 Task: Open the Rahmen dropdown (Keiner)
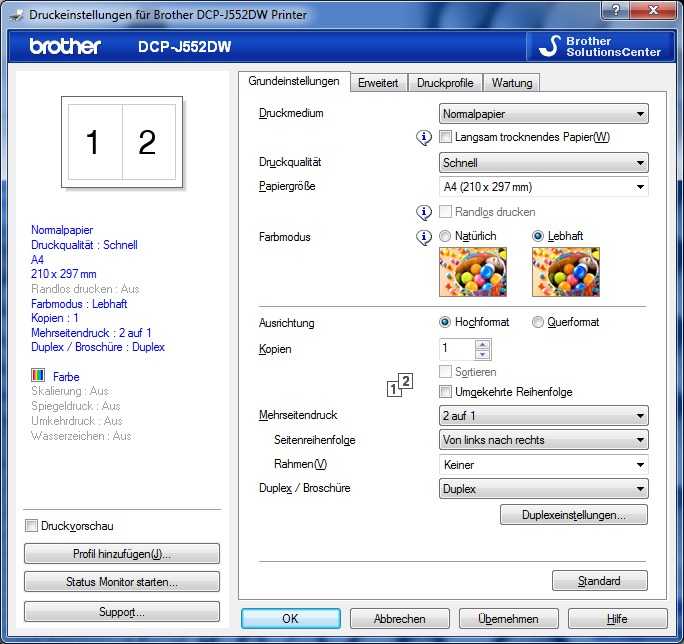point(544,465)
